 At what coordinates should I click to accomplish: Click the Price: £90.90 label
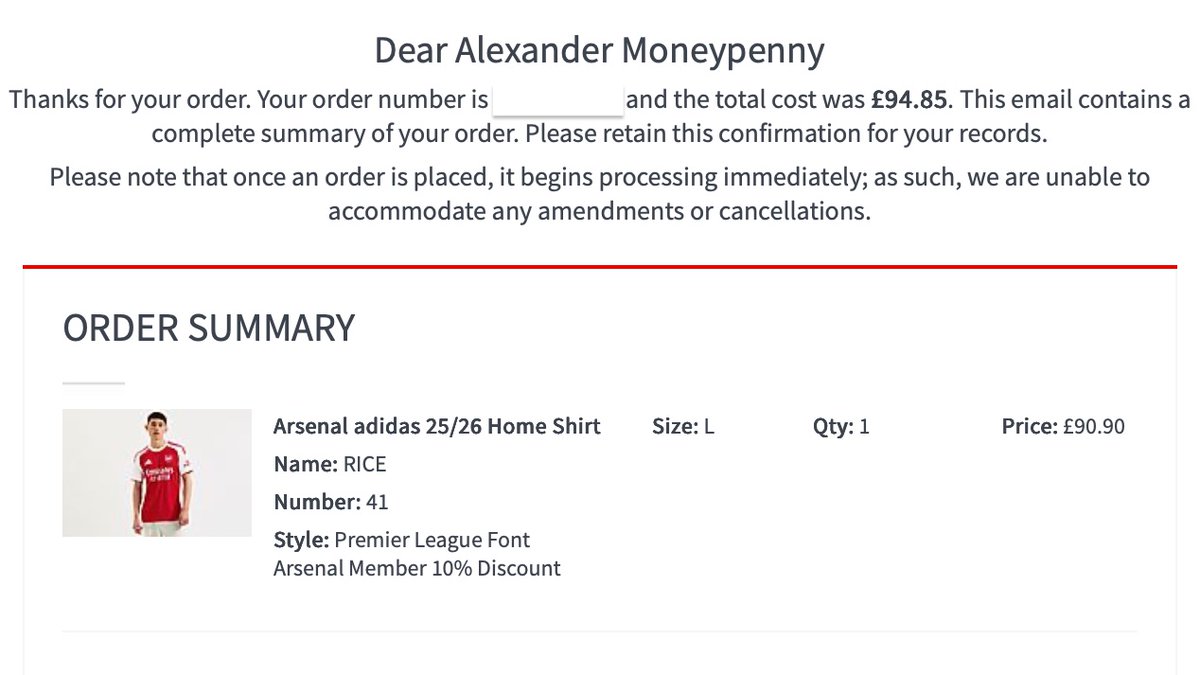(x=1063, y=427)
